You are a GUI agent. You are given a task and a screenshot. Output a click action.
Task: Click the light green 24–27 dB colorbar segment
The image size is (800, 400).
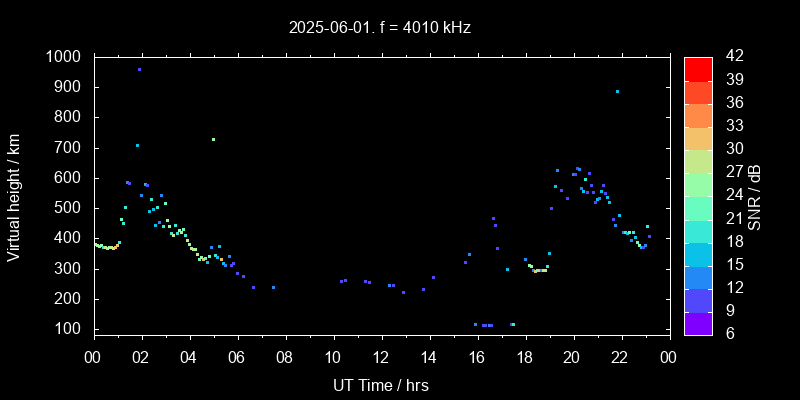coord(698,184)
